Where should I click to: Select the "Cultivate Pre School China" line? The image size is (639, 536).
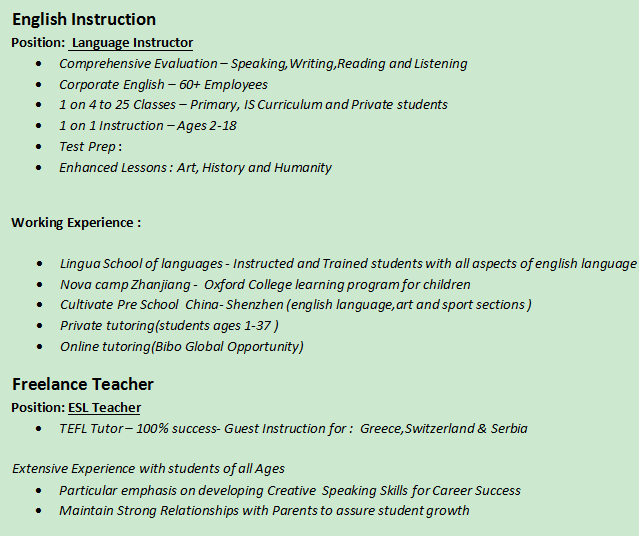(x=295, y=305)
